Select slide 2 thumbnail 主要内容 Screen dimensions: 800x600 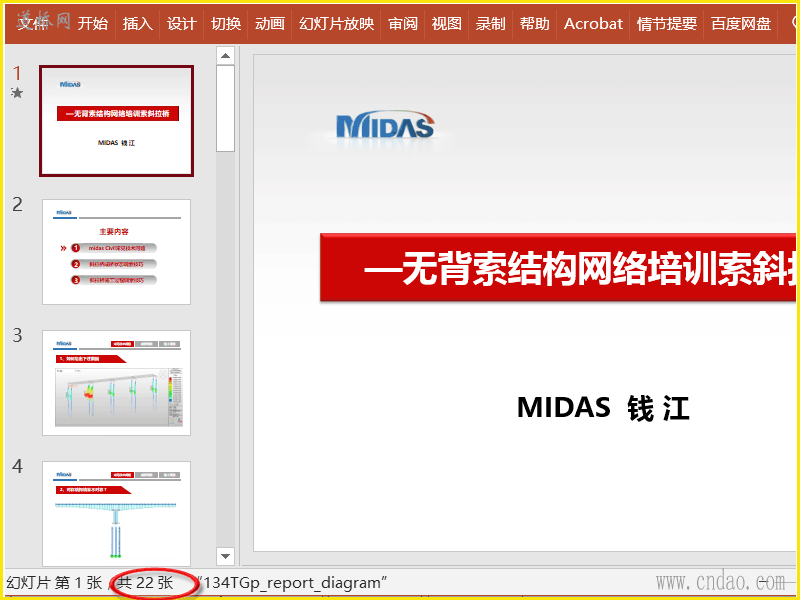click(x=117, y=252)
